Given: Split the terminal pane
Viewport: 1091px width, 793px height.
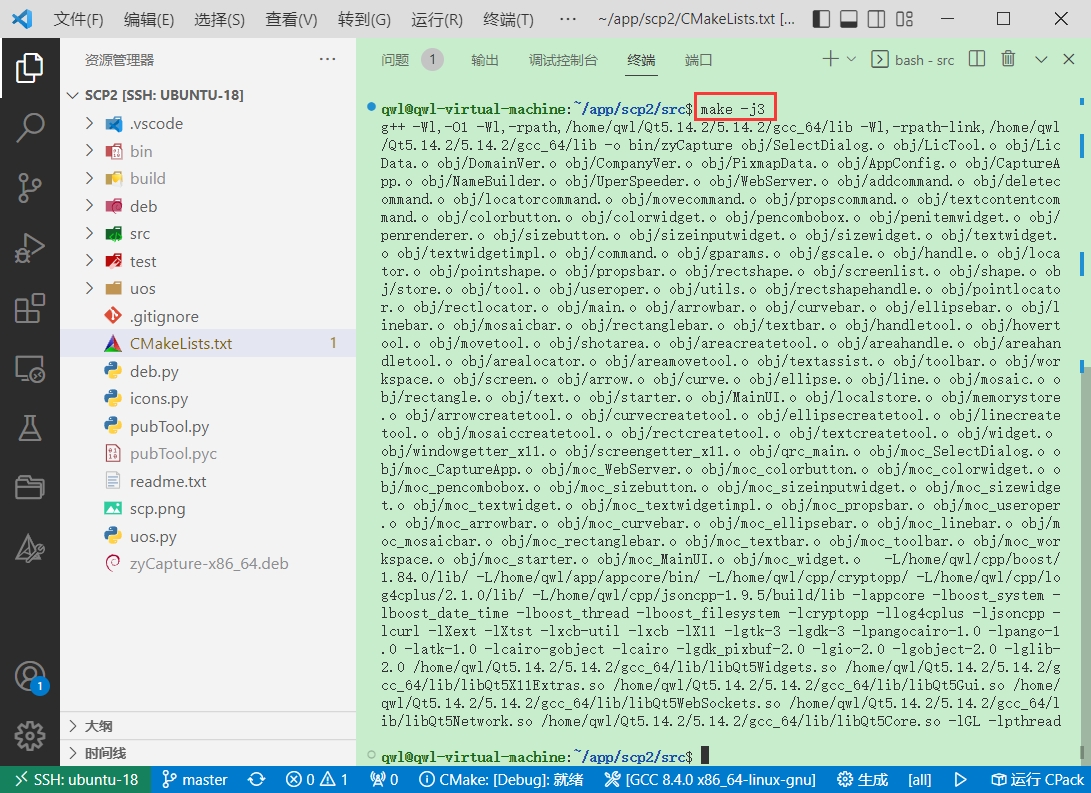Looking at the screenshot, I should 977,60.
